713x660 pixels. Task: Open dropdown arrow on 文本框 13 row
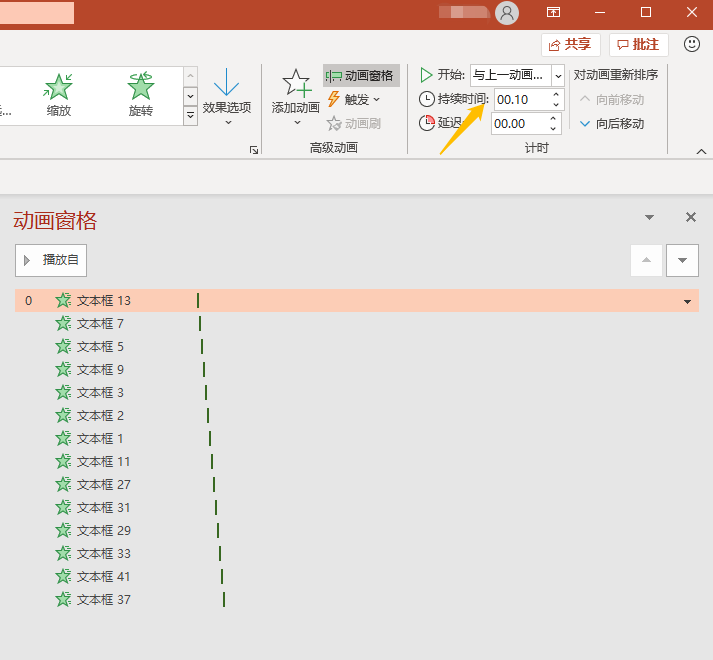(688, 302)
